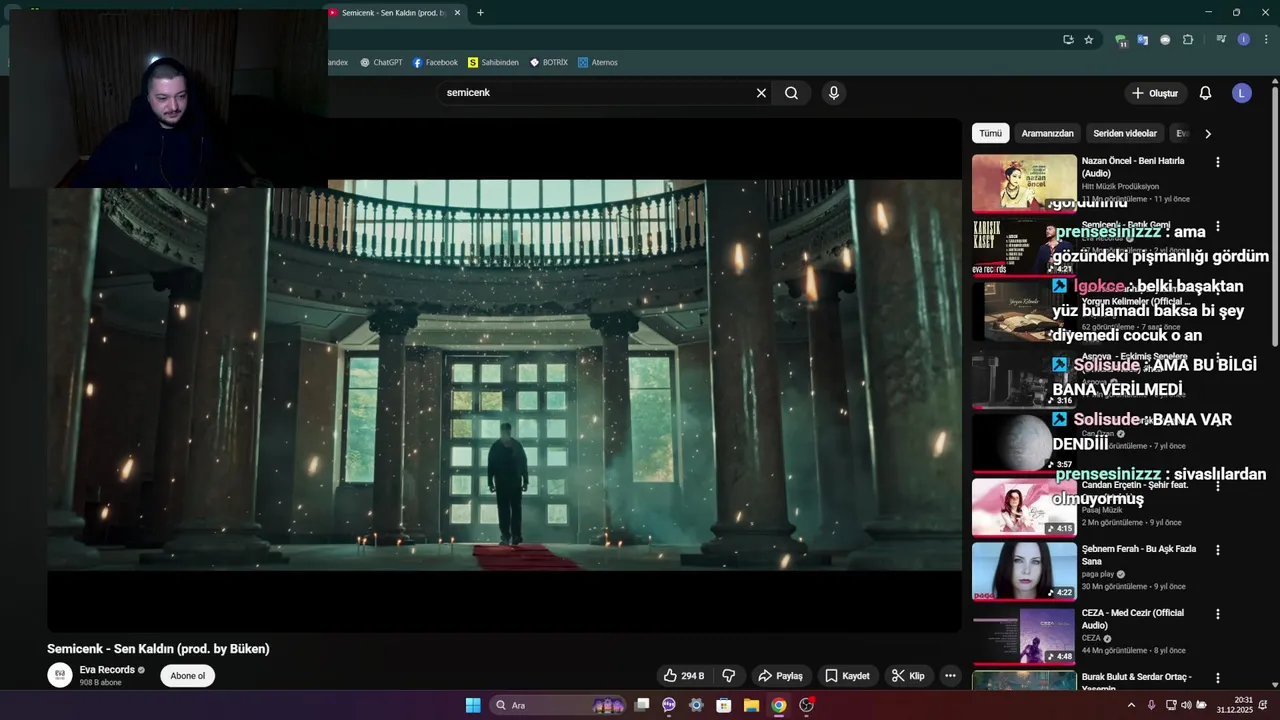
Task: Close the Semicenk - Sen Kaldın tab
Action: click(x=458, y=13)
